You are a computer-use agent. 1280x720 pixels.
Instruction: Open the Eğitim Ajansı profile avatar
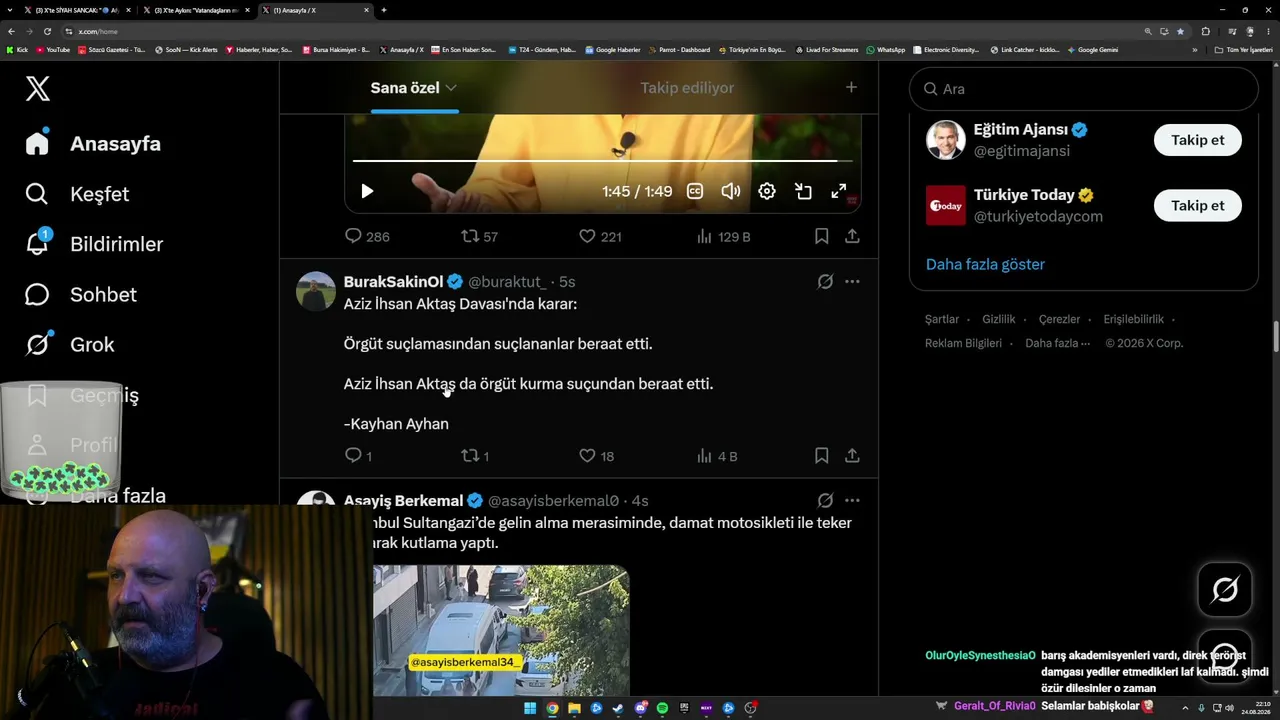point(946,140)
